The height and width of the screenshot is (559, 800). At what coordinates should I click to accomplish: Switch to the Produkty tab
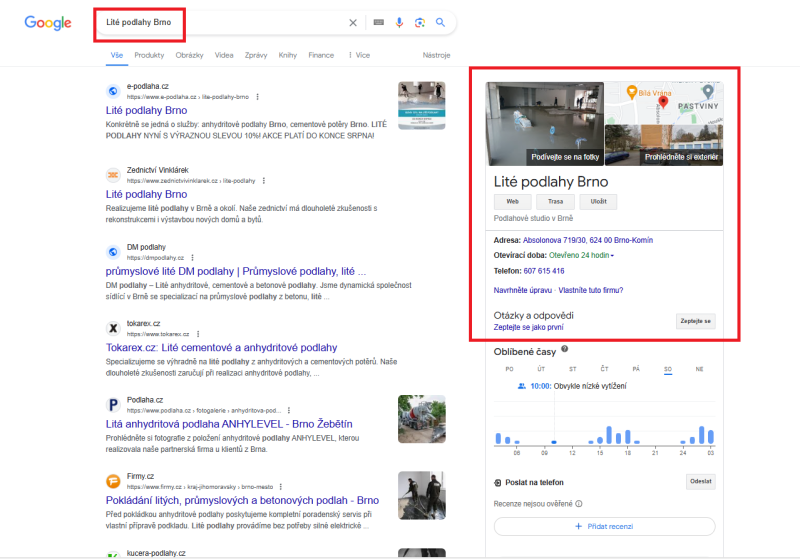(149, 55)
